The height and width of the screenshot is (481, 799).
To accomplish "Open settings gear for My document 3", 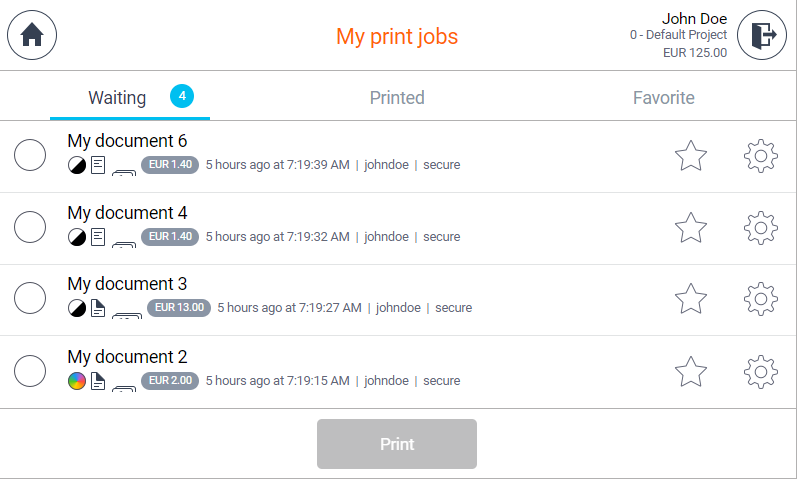I will [761, 299].
